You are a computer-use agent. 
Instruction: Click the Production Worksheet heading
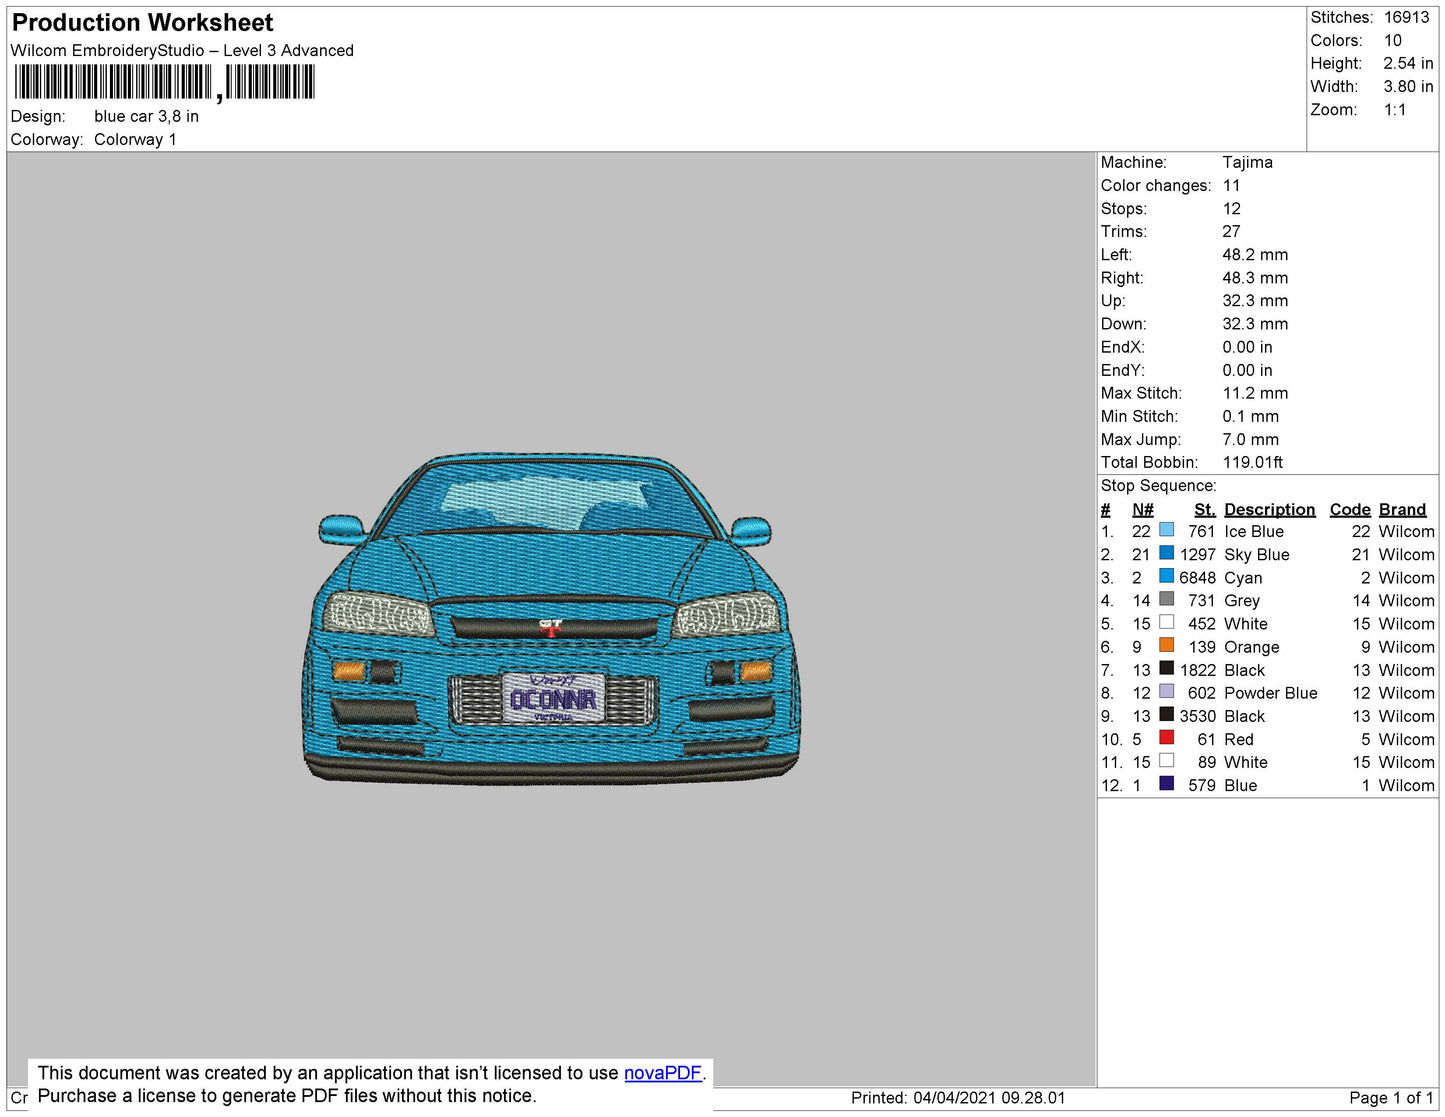[142, 23]
